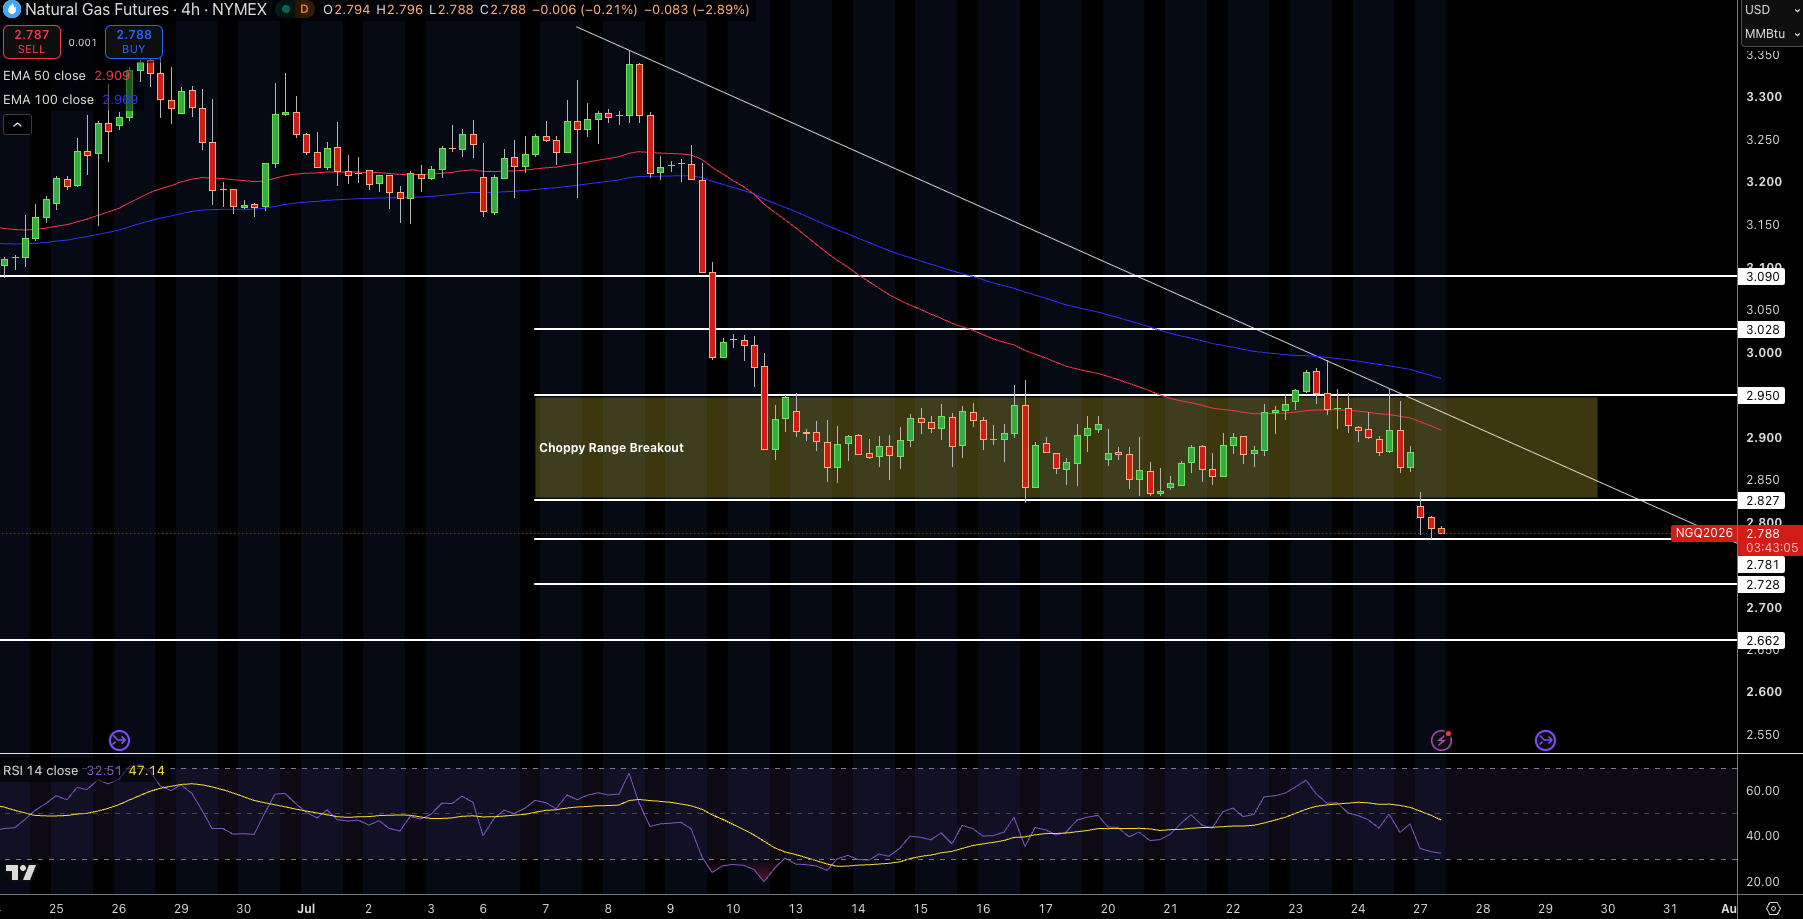Click the purple event marker near July 29
This screenshot has width=1803, height=919.
click(1545, 740)
